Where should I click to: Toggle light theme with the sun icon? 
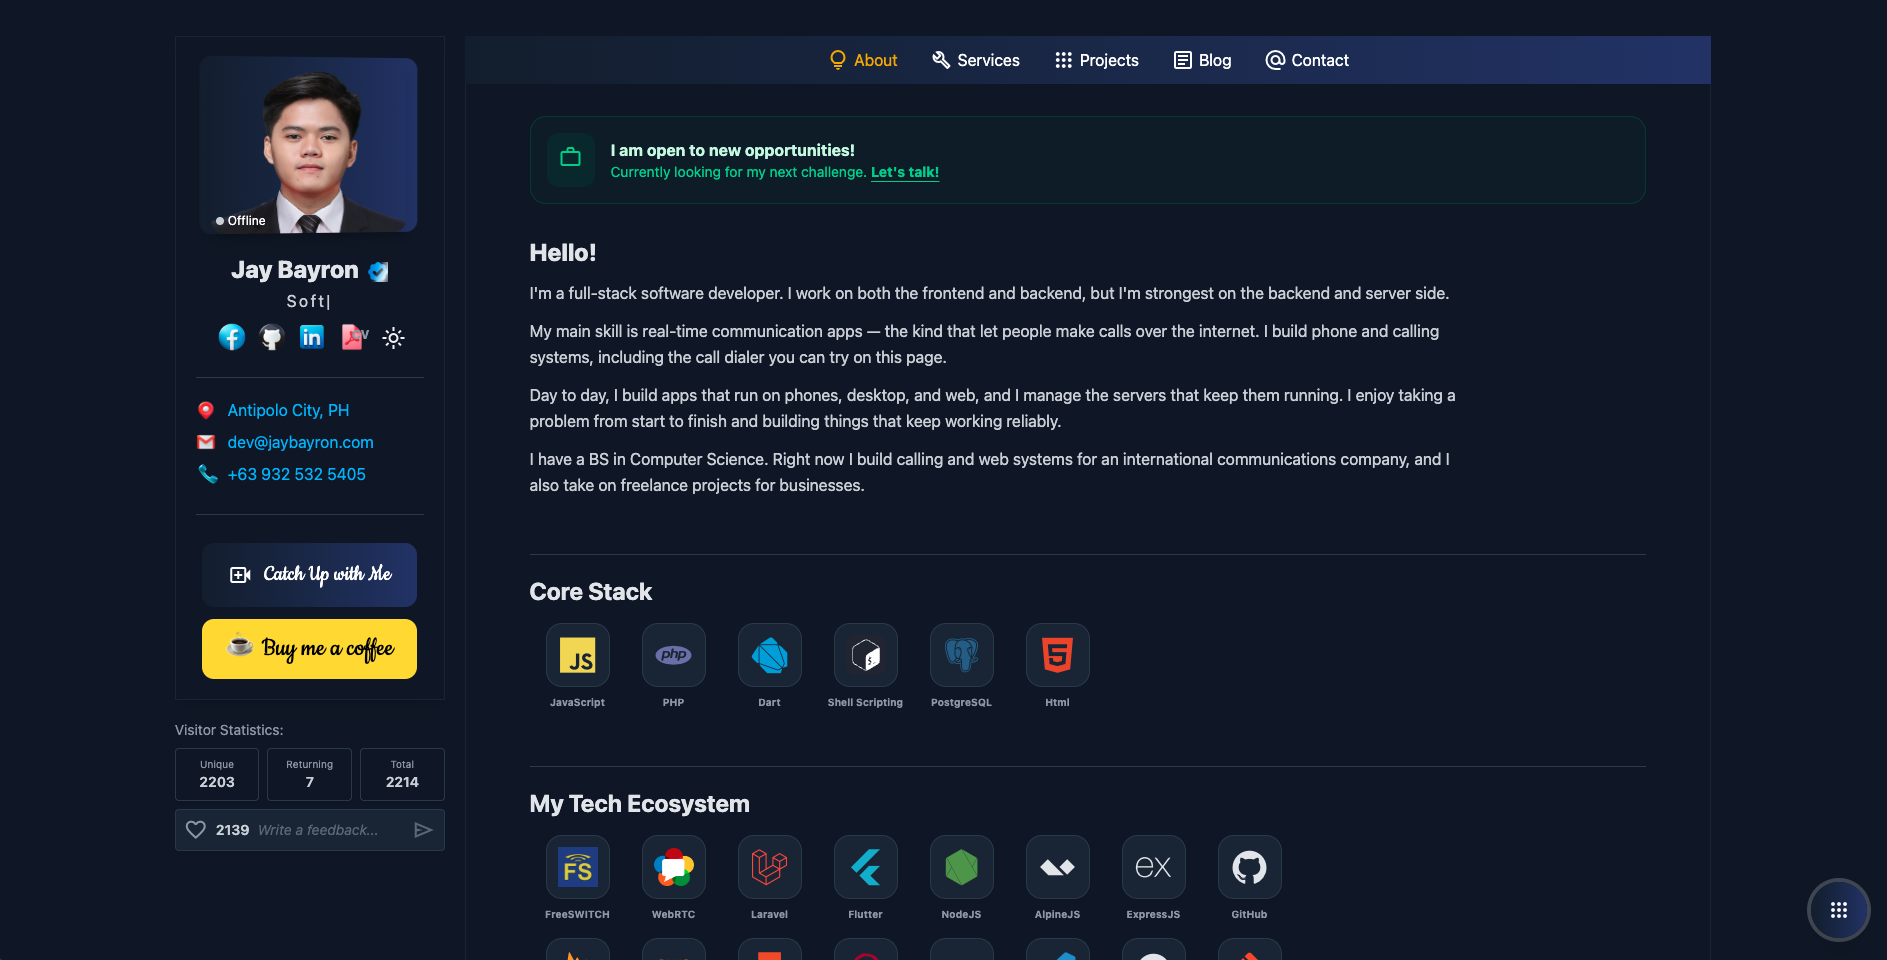394,338
